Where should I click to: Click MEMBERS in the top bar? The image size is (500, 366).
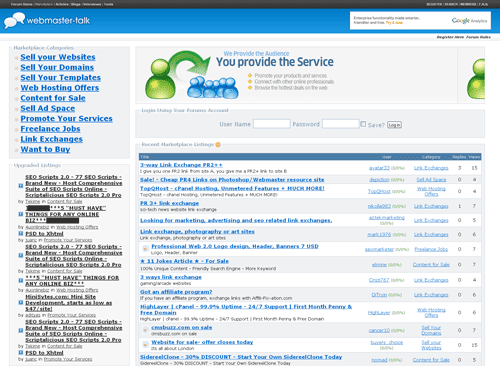pyautogui.click(x=468, y=4)
